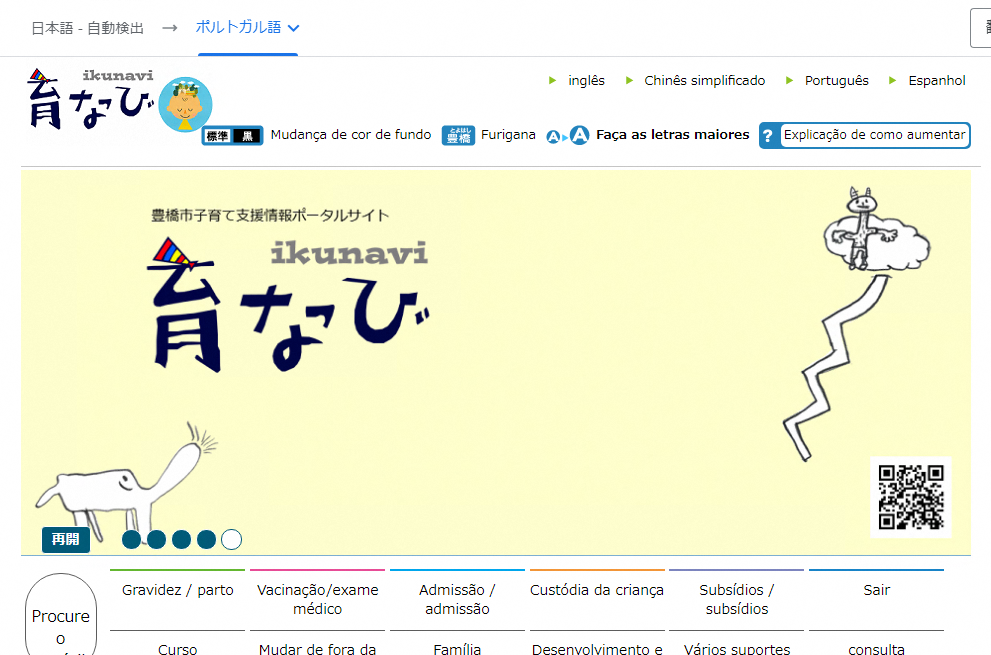This screenshot has width=991, height=655.
Task: Click the QR code on the banner
Action: (910, 496)
